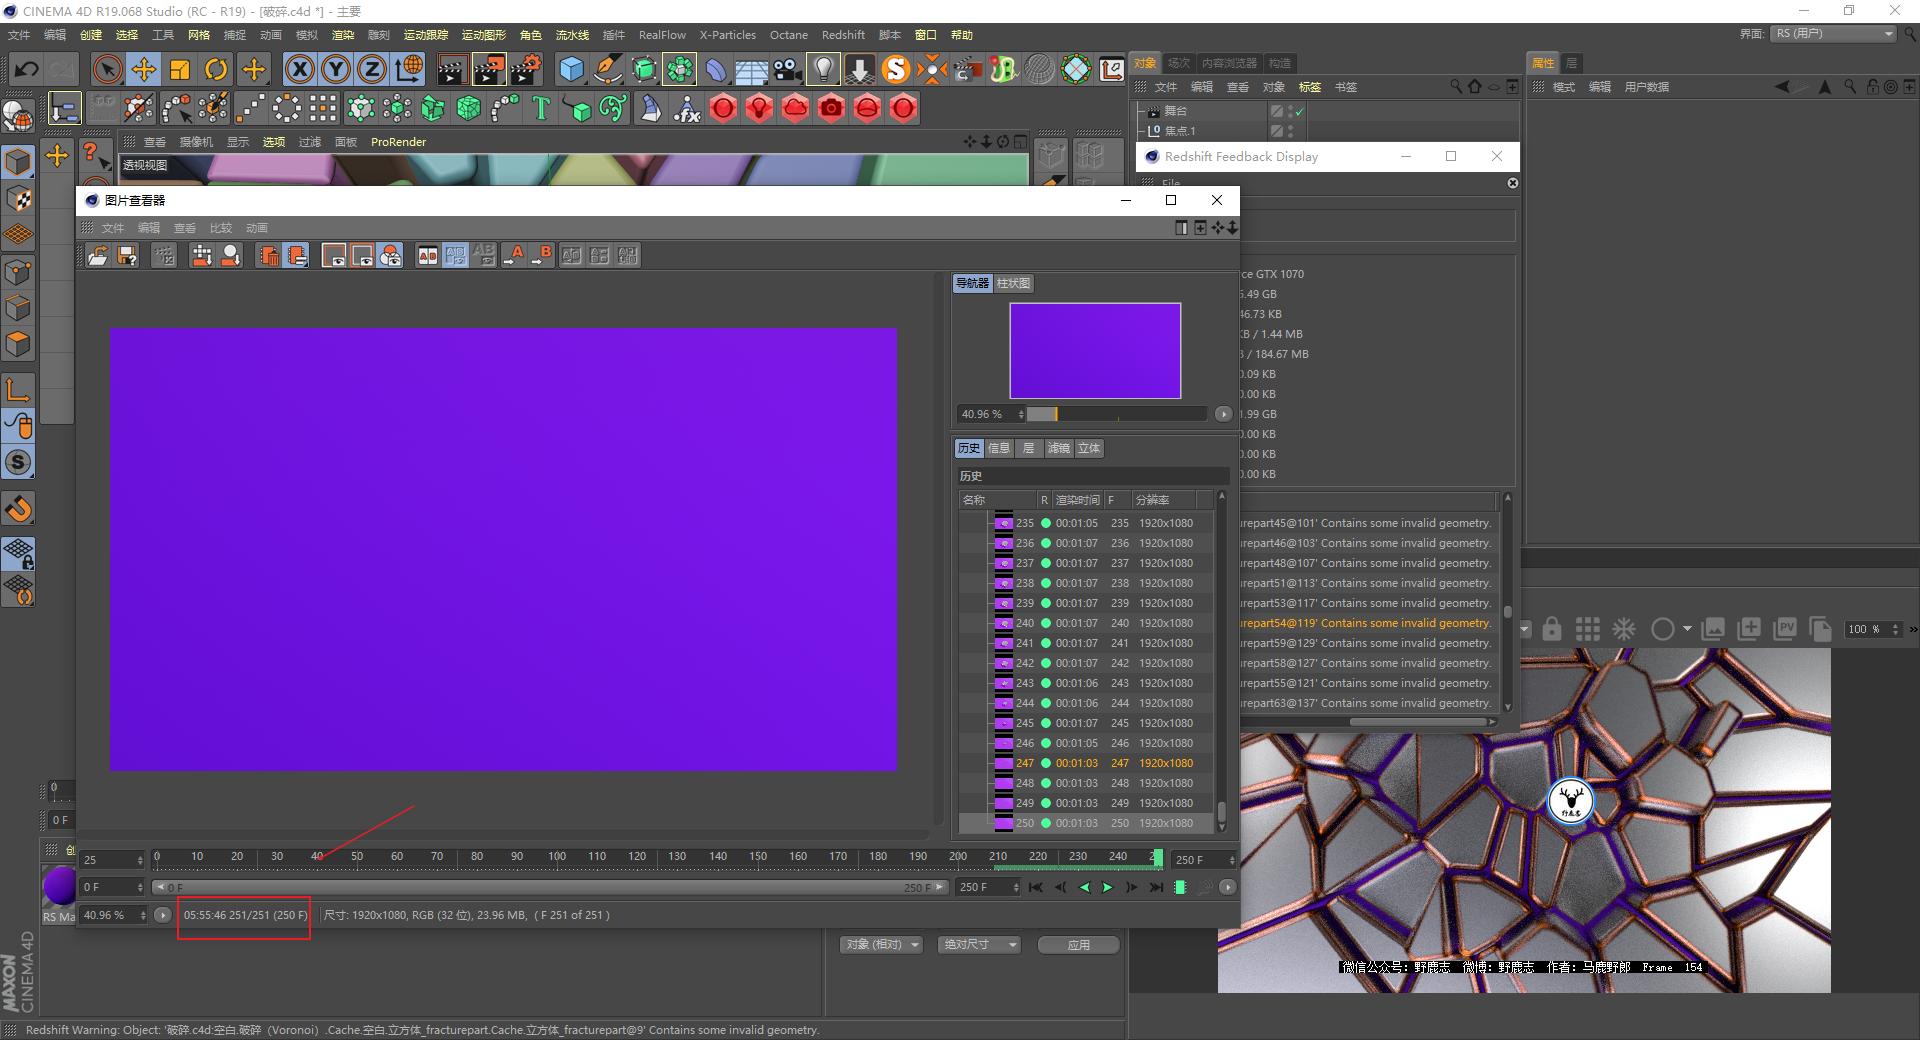Toggle the Y axis lock

click(x=335, y=69)
